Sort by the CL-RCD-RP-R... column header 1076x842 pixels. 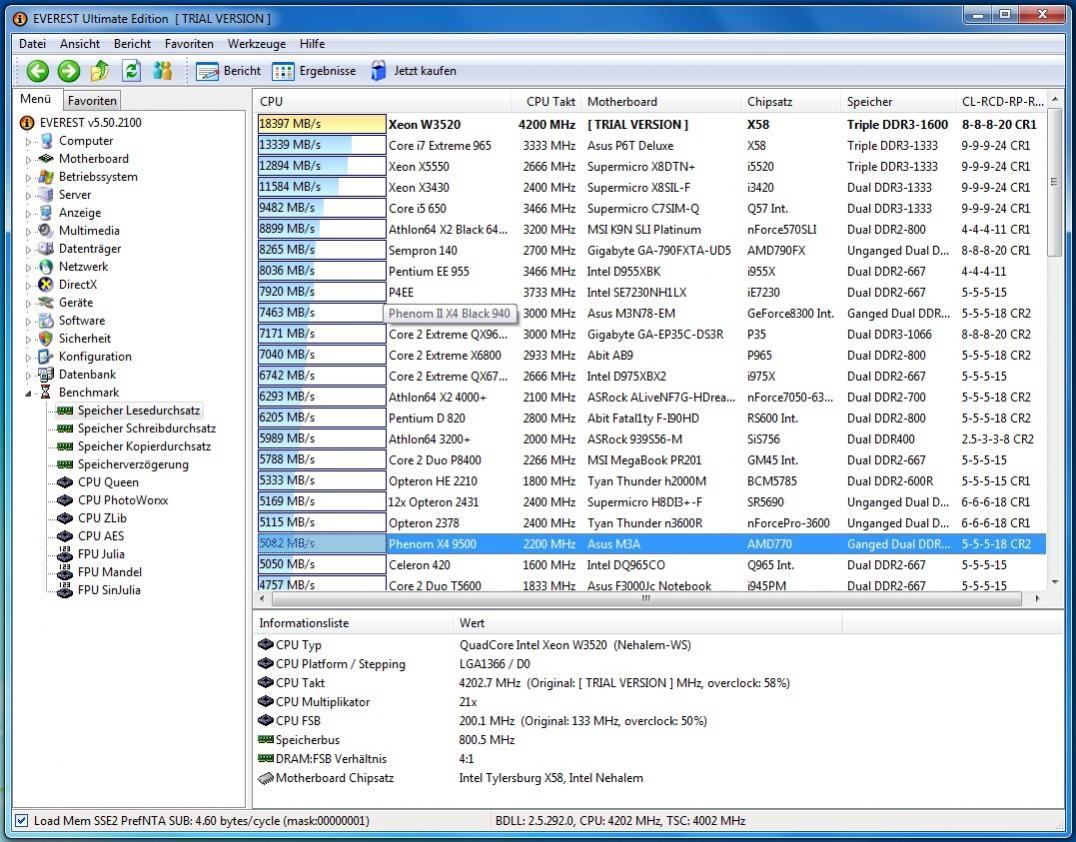click(1001, 102)
